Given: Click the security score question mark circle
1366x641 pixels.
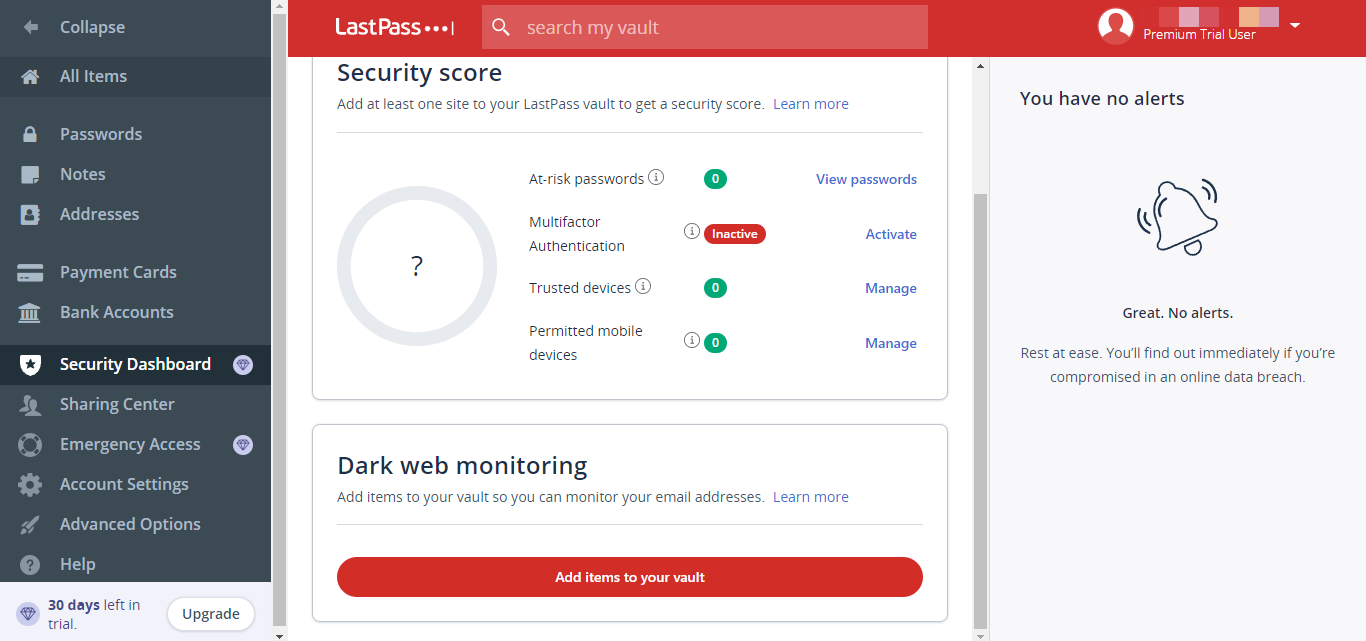Looking at the screenshot, I should tap(417, 266).
